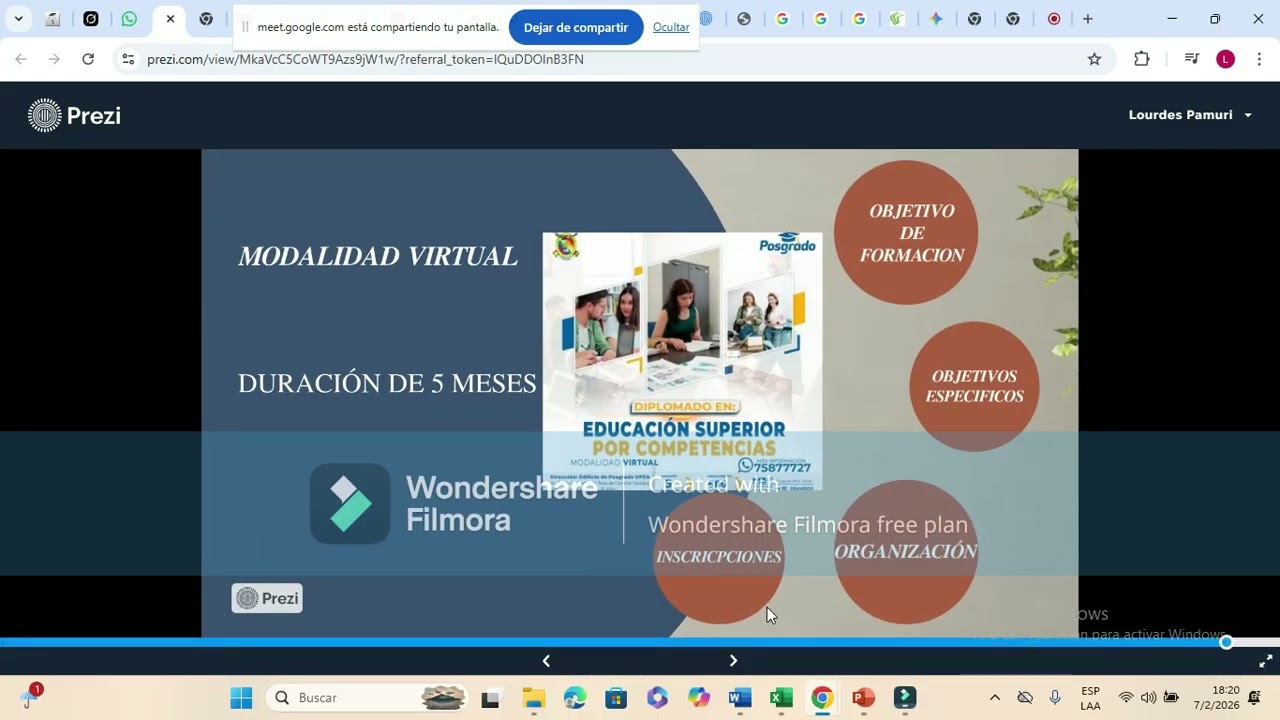This screenshot has width=1280, height=720.
Task: Open a new browser tab
Action: (x=1088, y=19)
